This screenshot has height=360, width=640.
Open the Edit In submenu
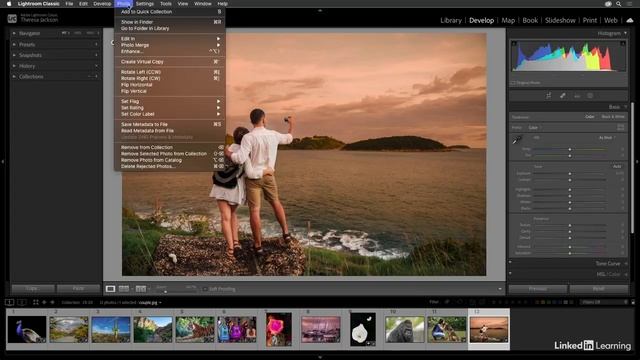pyautogui.click(x=170, y=38)
